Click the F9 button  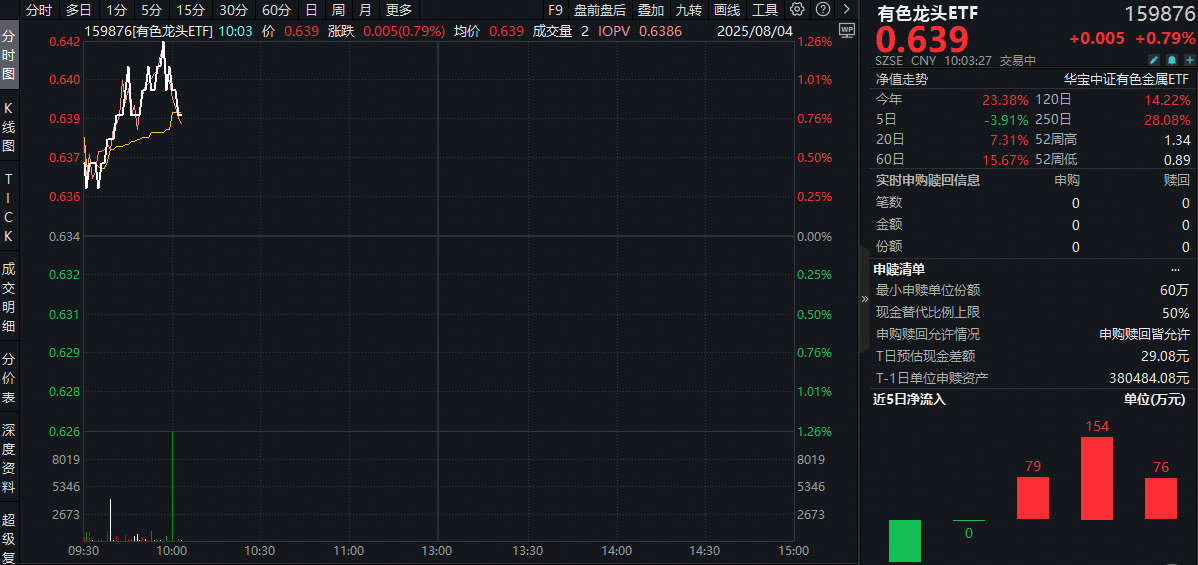tap(556, 10)
